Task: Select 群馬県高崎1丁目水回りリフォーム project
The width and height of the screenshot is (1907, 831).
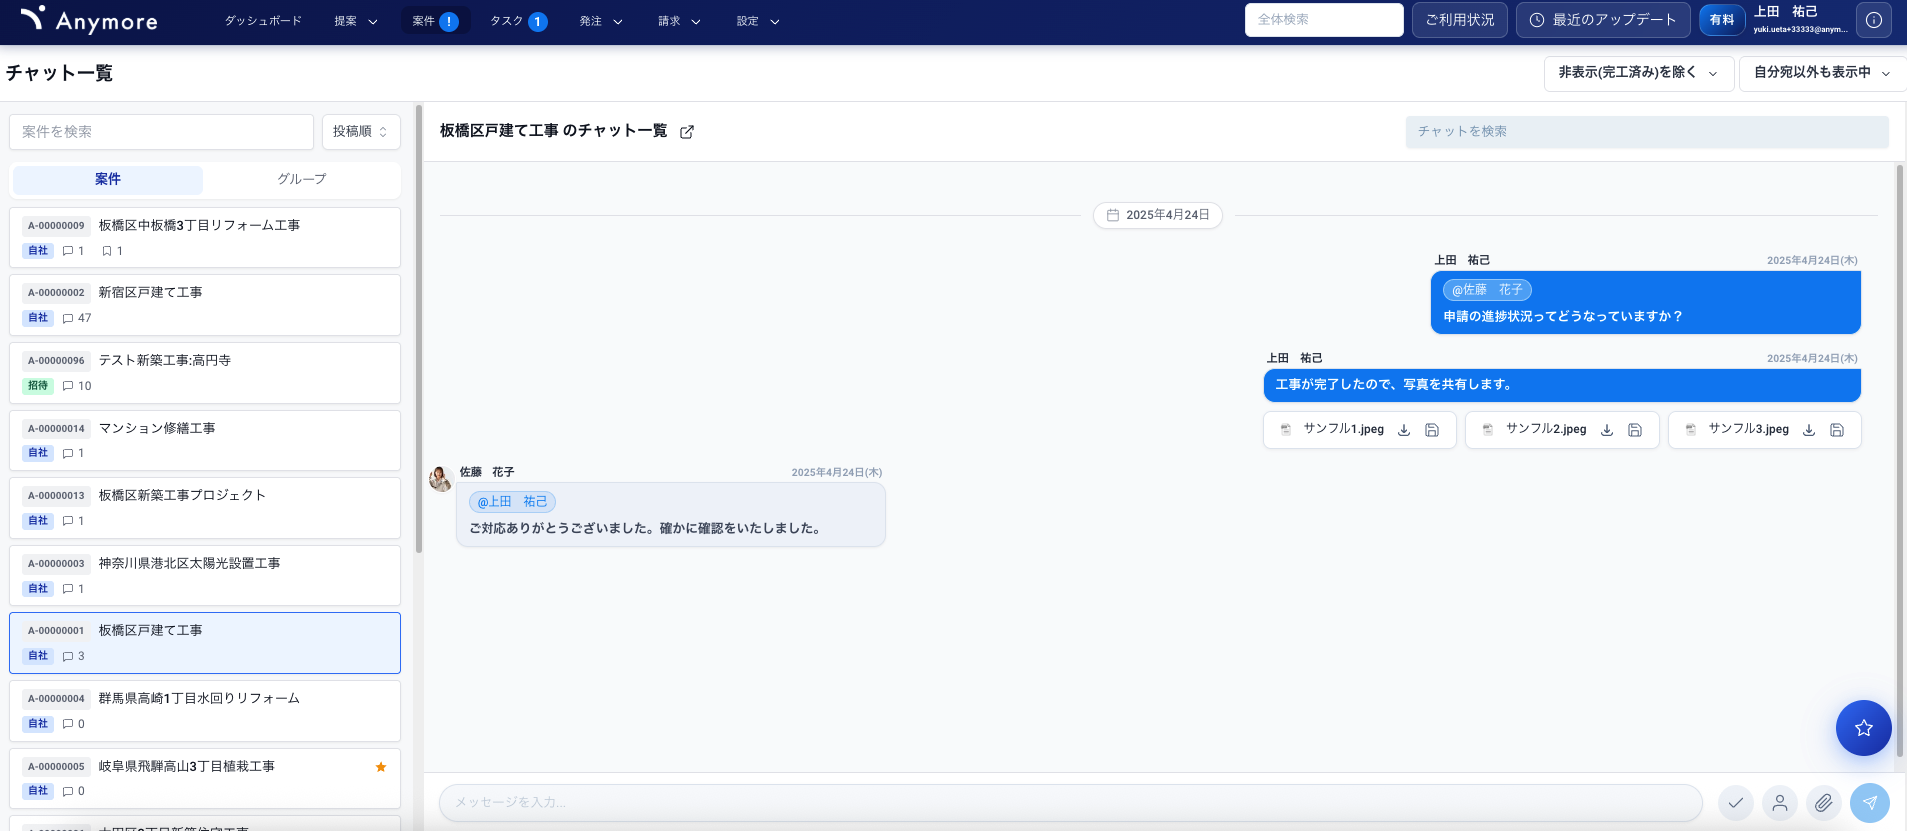Action: click(x=205, y=711)
